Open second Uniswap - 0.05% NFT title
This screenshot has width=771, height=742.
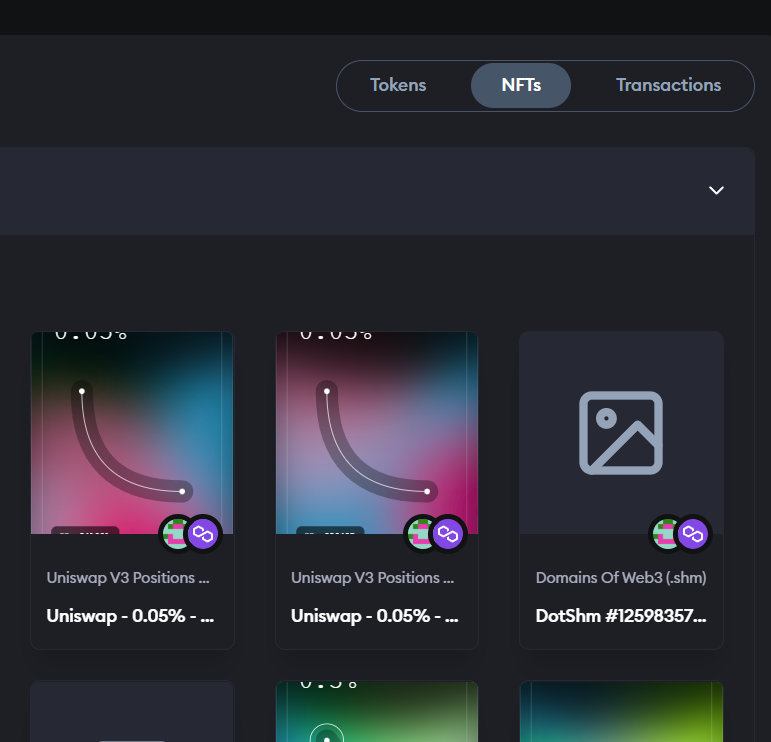(x=375, y=616)
